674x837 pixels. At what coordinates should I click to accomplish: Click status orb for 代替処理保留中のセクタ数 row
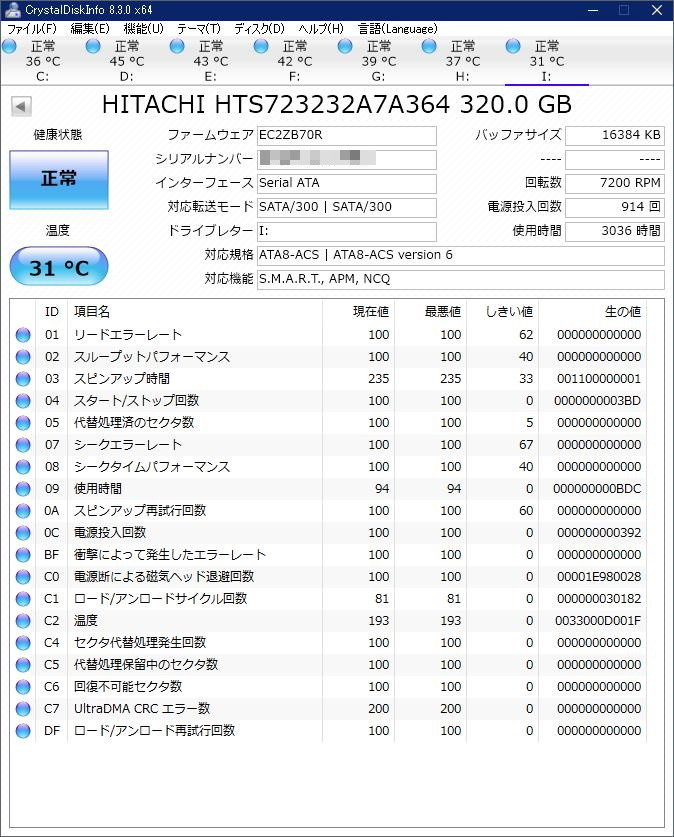(x=23, y=665)
